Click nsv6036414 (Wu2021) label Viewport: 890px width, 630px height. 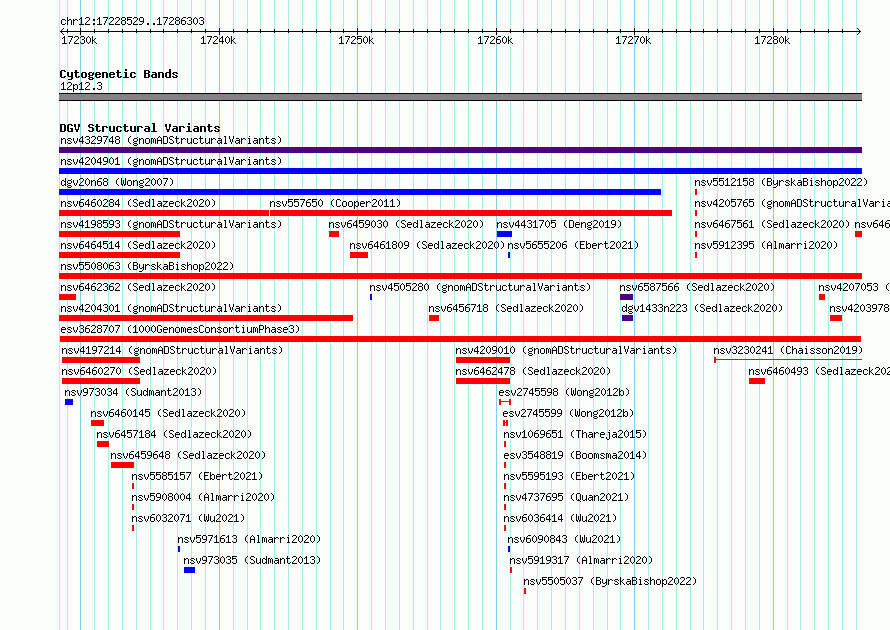[x=560, y=518]
